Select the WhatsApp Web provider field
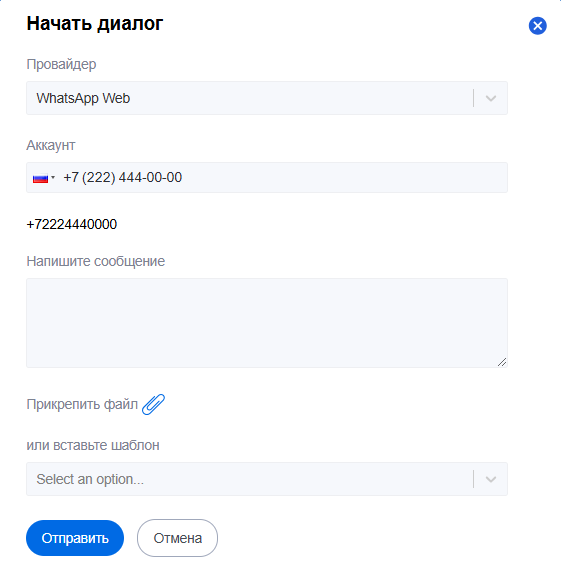 pyautogui.click(x=267, y=98)
